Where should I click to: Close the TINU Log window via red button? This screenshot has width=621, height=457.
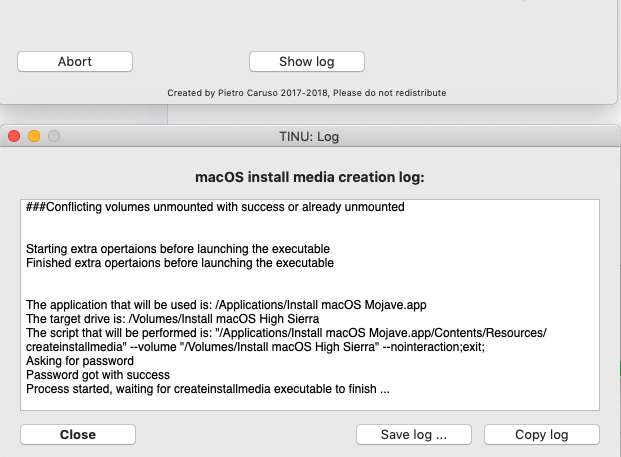[x=14, y=136]
